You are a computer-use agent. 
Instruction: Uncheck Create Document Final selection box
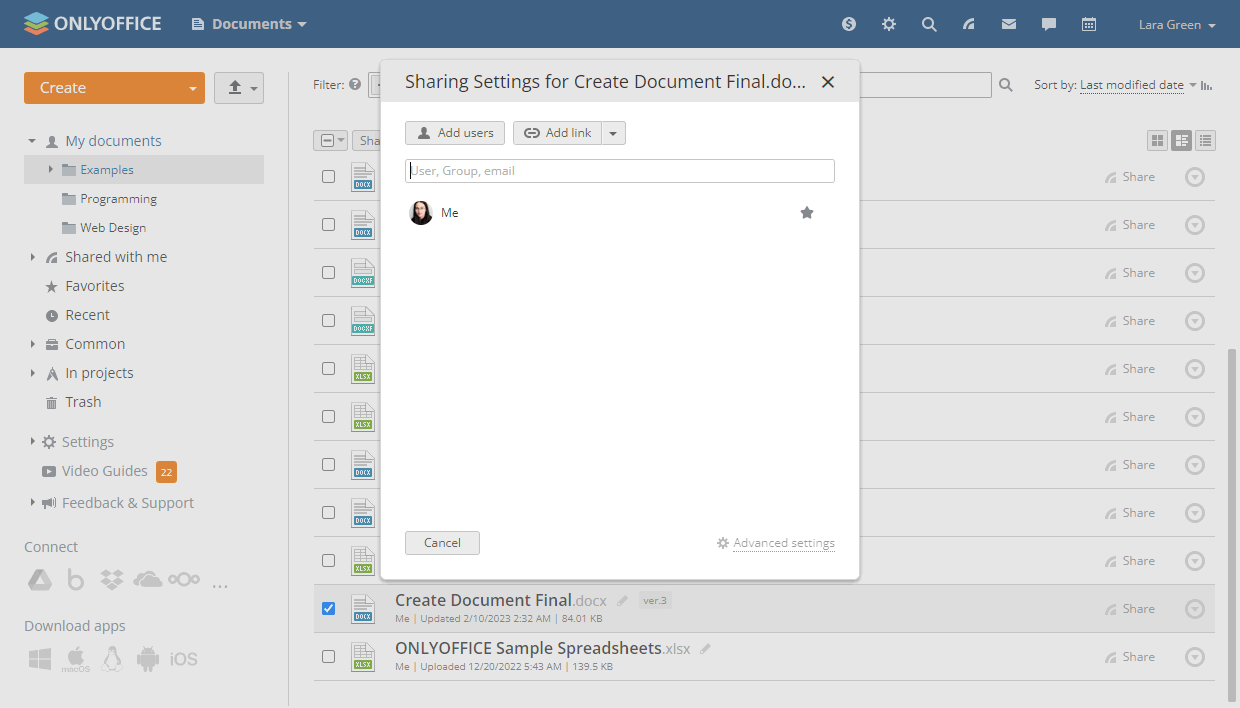point(328,608)
